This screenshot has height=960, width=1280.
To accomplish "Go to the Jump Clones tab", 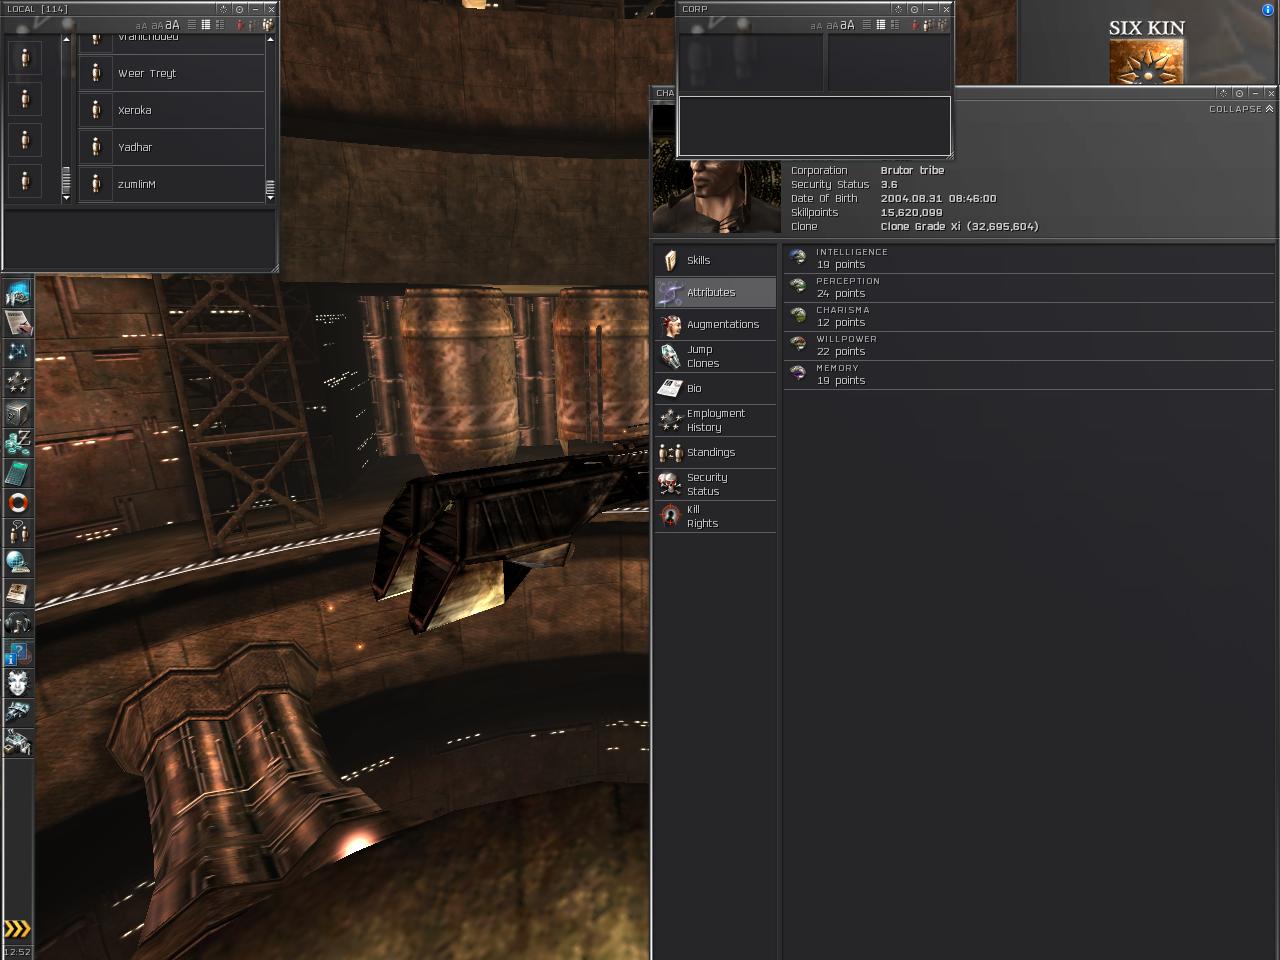I will (x=715, y=356).
